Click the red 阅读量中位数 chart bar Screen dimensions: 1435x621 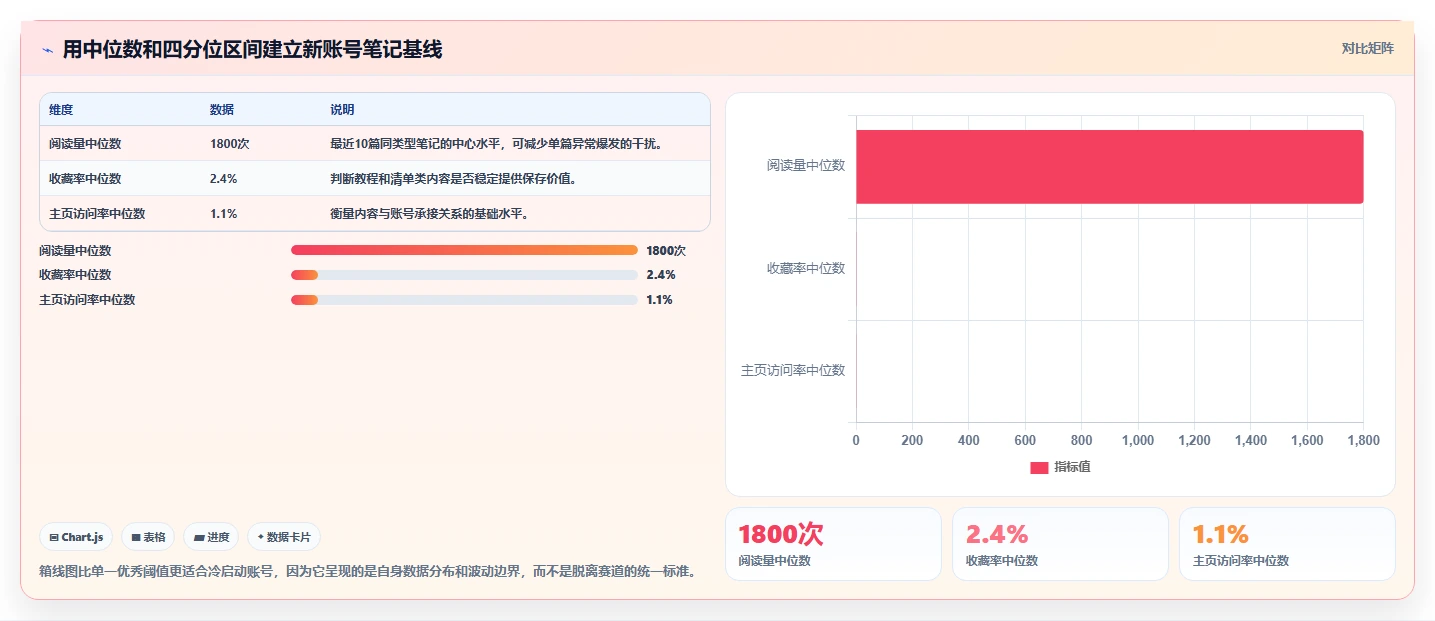1110,167
